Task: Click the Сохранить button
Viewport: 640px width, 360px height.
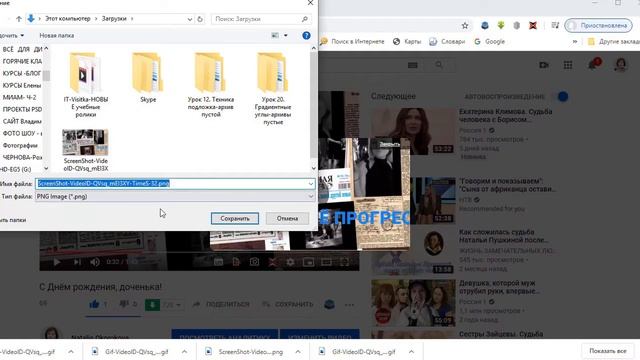Action: pos(235,218)
